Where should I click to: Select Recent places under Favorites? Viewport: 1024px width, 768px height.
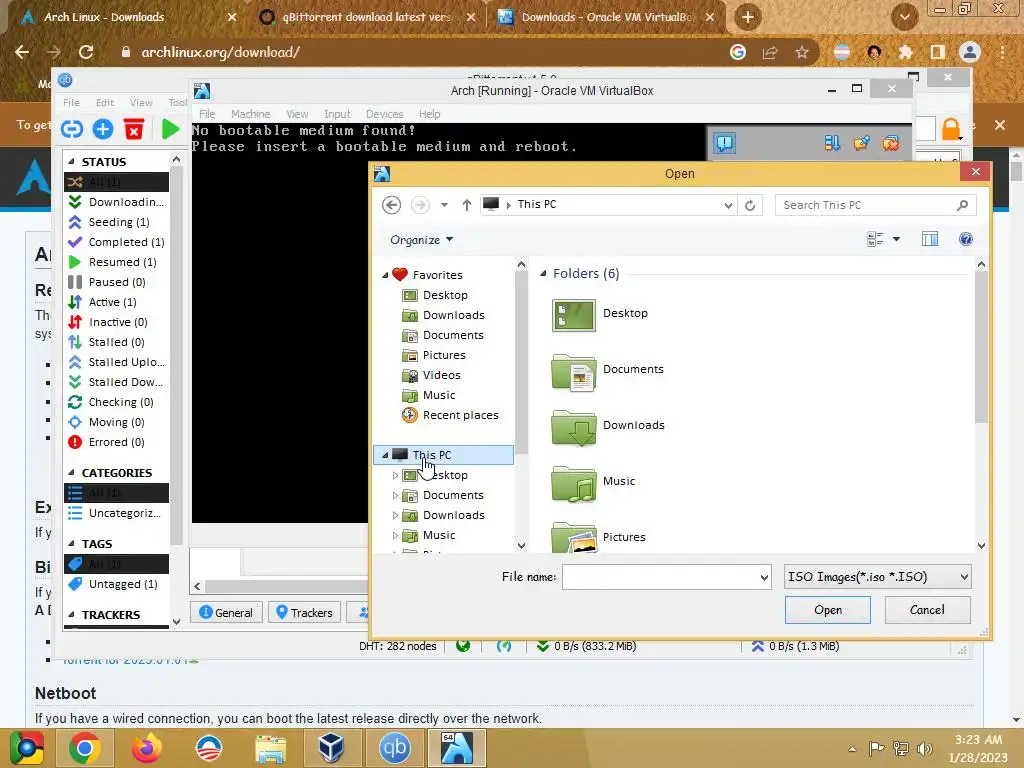point(451,415)
